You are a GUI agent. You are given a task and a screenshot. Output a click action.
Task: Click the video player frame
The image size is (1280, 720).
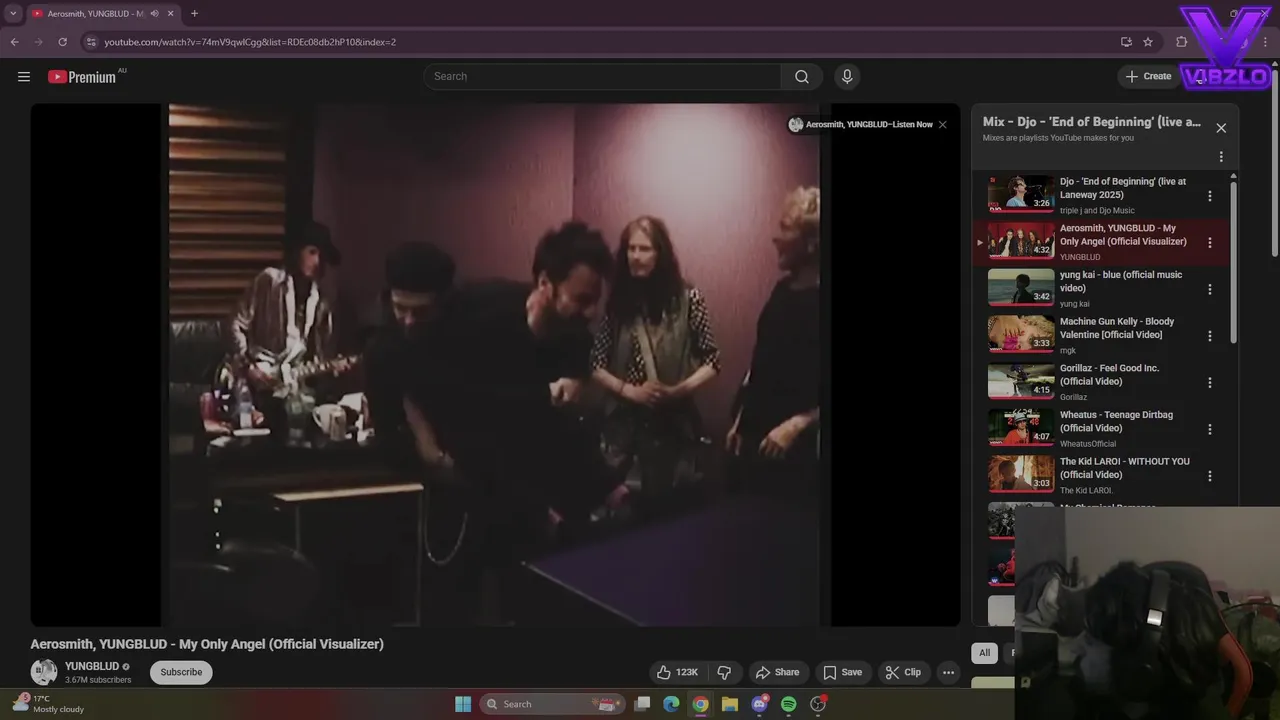495,365
